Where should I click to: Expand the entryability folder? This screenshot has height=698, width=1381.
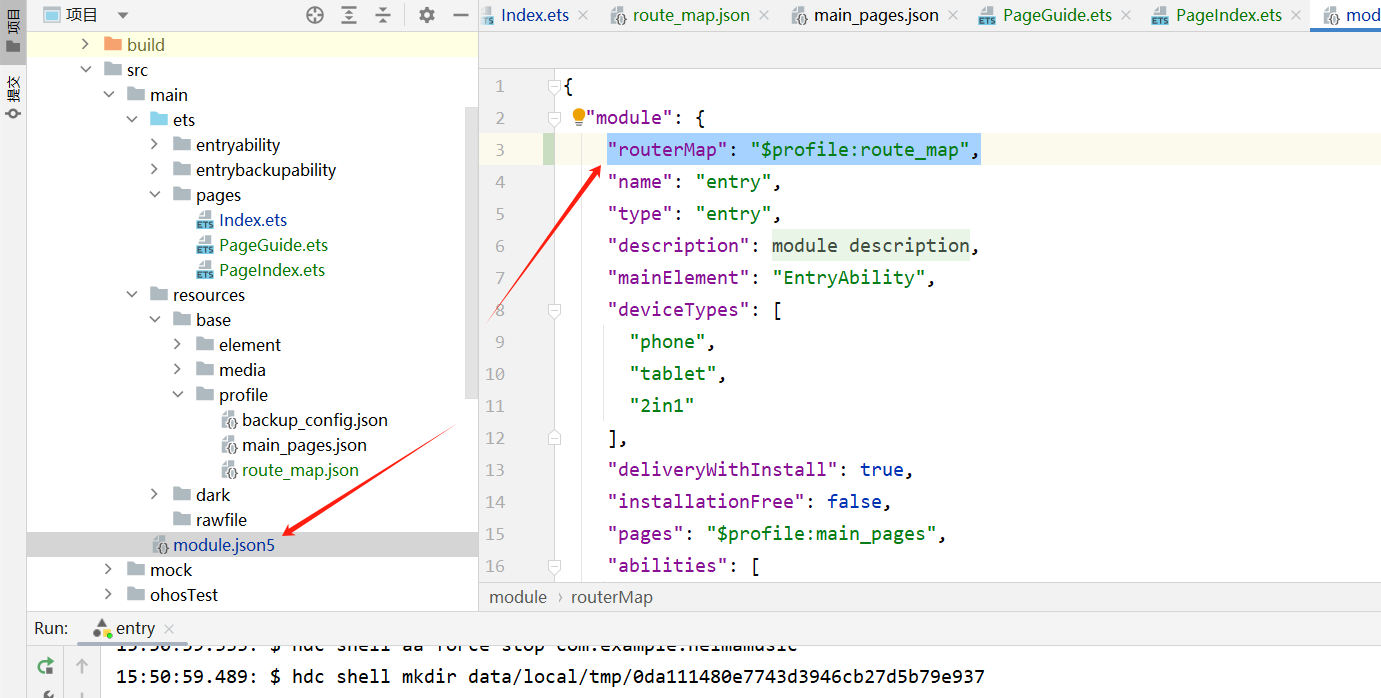point(154,145)
